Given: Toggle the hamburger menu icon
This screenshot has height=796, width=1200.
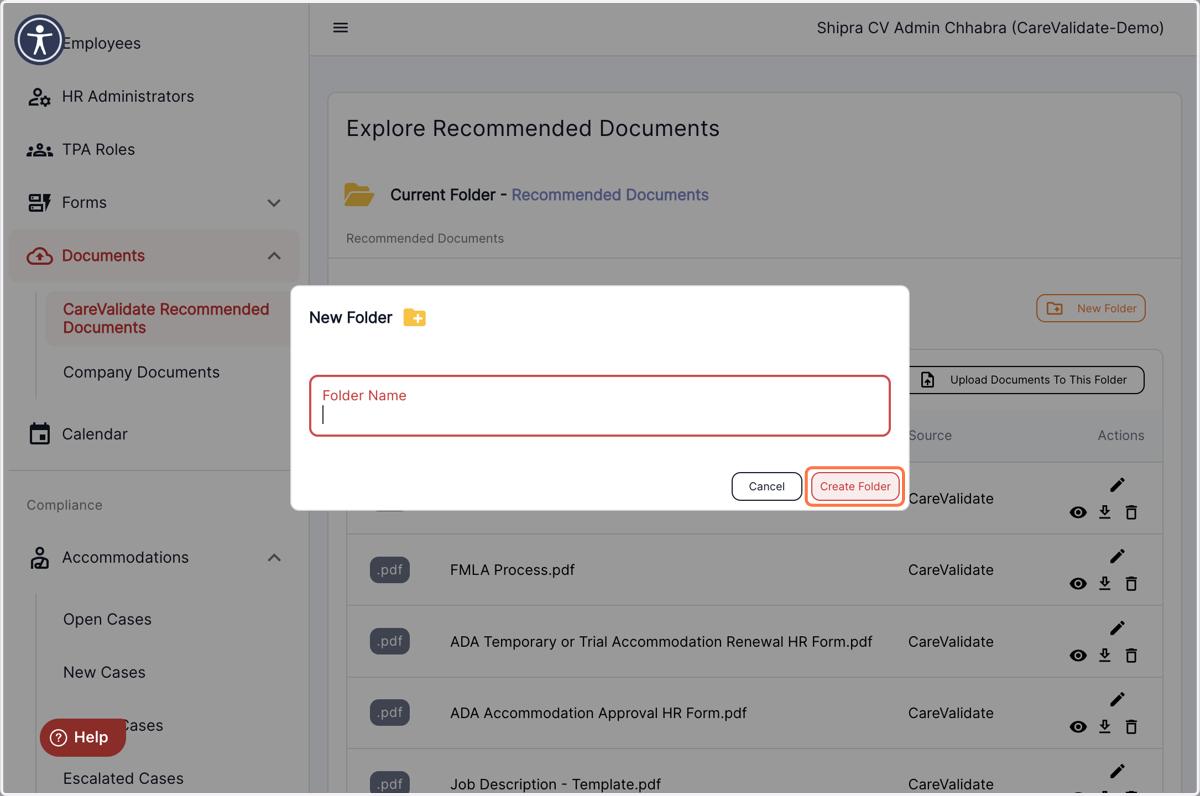Looking at the screenshot, I should point(341,28).
